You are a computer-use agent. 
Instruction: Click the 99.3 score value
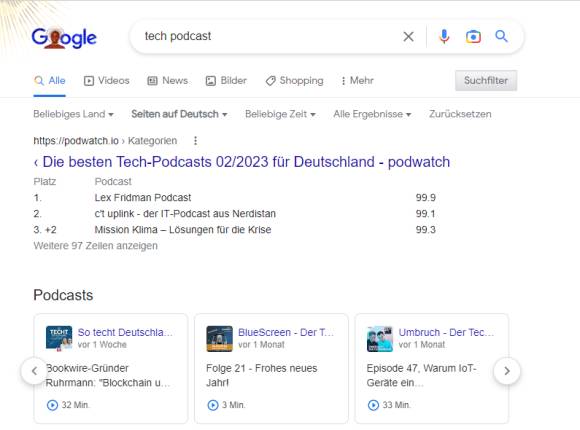[x=425, y=230]
